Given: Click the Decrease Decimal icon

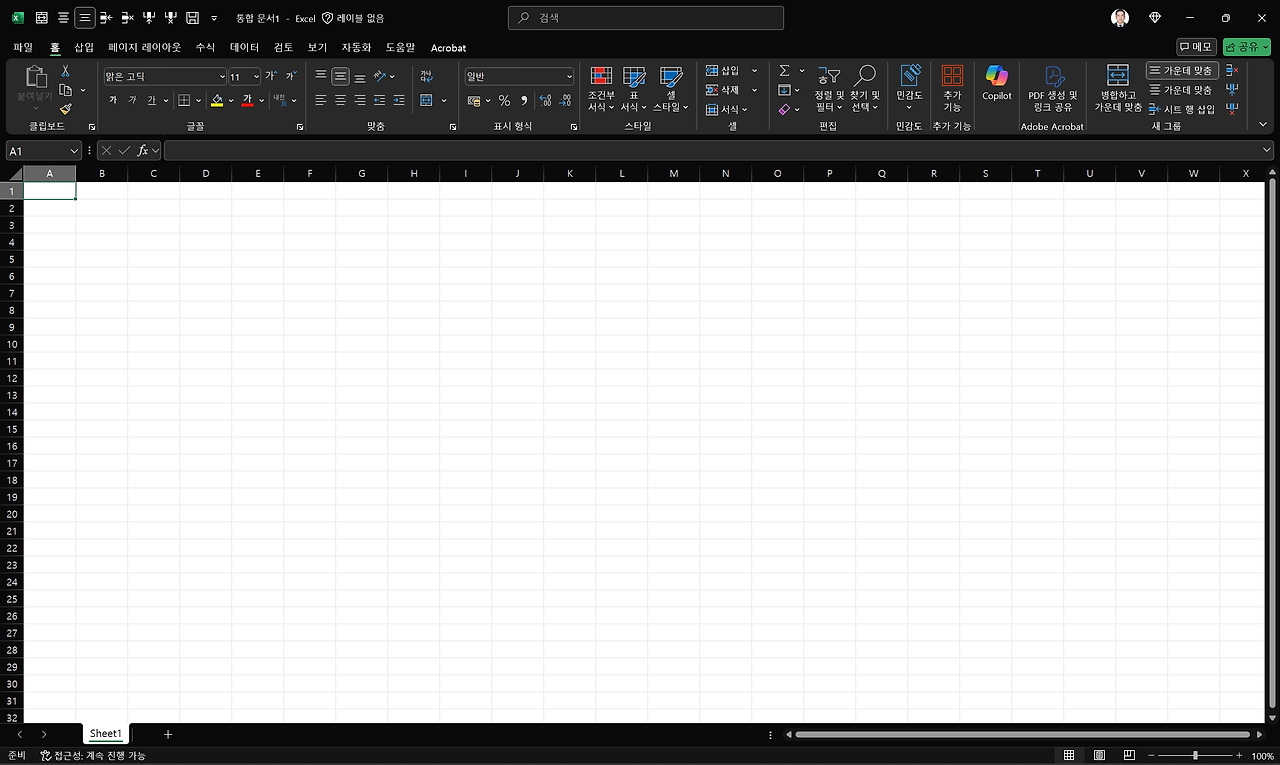Looking at the screenshot, I should point(565,101).
